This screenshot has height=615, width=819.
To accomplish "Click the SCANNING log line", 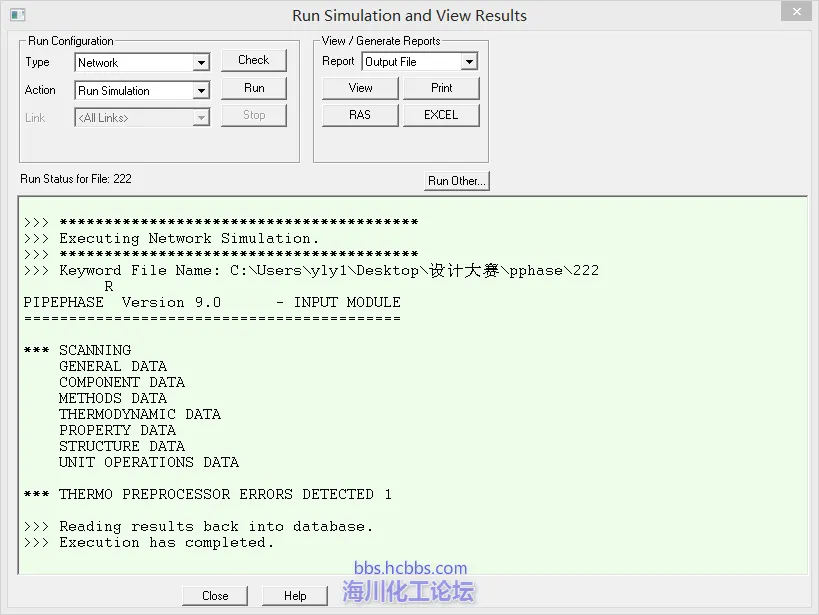I will click(77, 350).
